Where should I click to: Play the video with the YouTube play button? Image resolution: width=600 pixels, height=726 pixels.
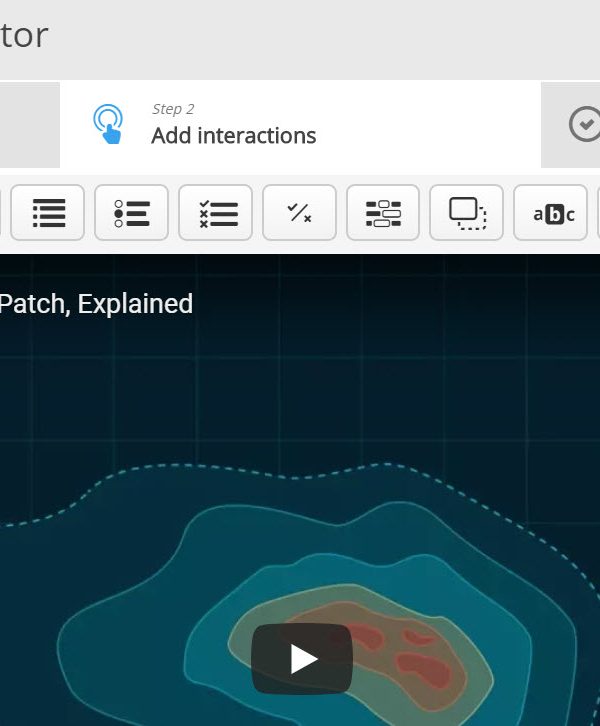(302, 658)
